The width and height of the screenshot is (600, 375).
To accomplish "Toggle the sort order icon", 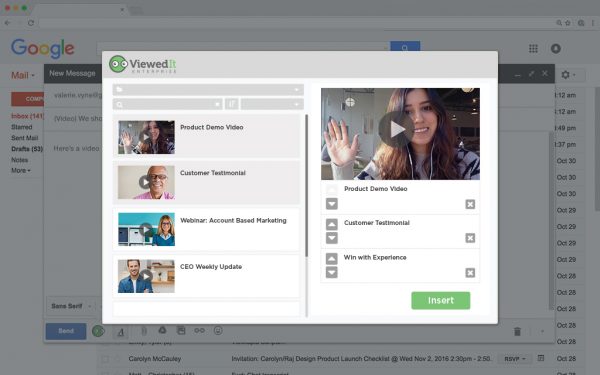I will pyautogui.click(x=232, y=104).
